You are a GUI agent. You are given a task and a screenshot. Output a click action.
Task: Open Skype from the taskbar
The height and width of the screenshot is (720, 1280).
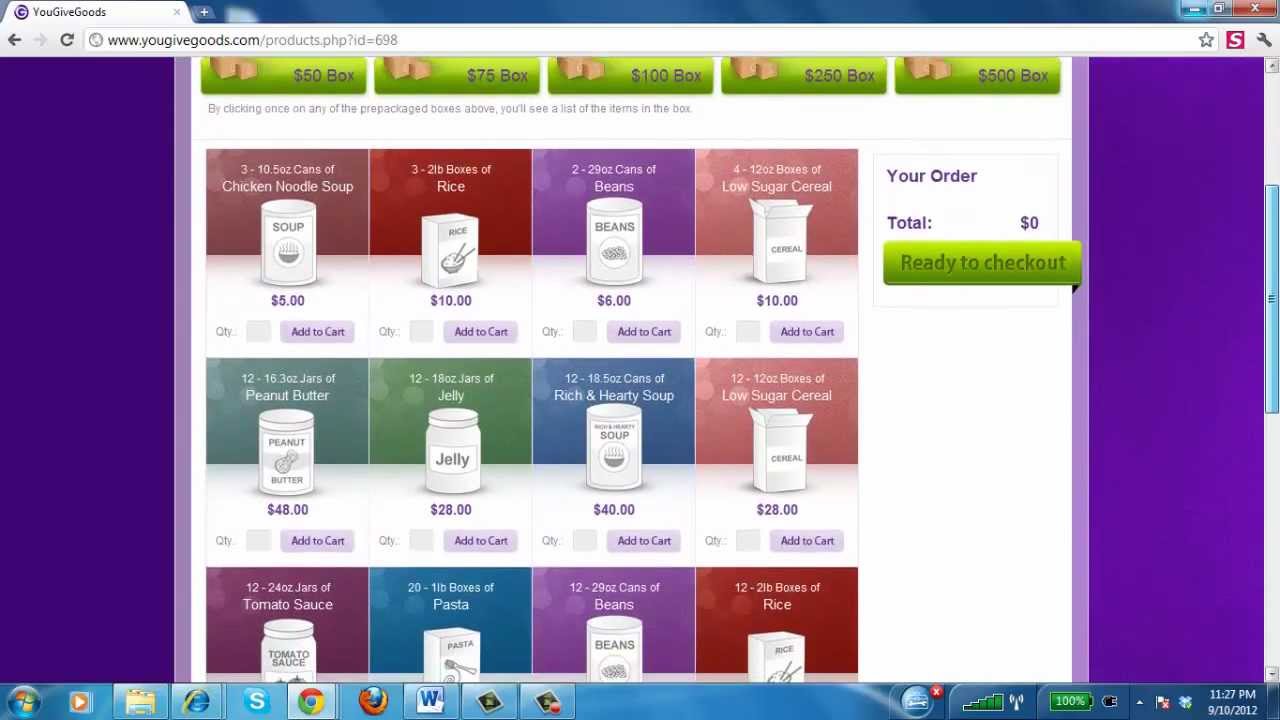click(x=256, y=702)
